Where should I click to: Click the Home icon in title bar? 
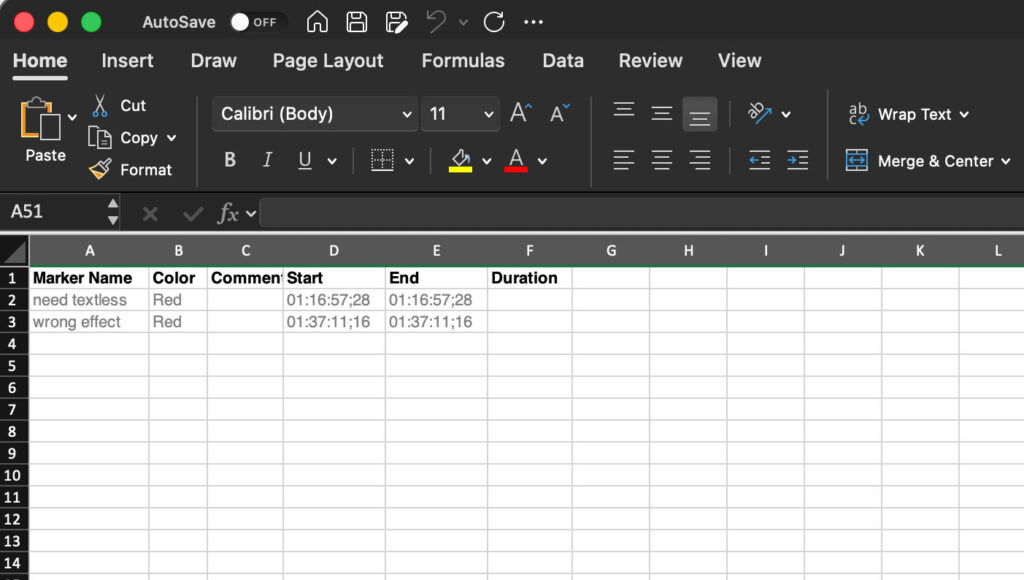(317, 22)
